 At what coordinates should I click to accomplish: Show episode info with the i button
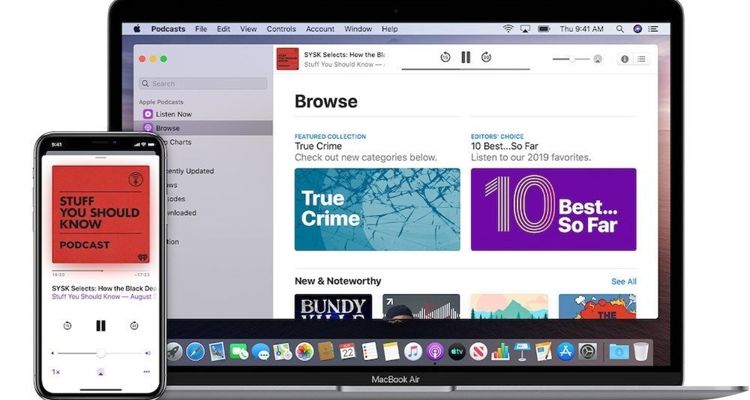click(625, 59)
